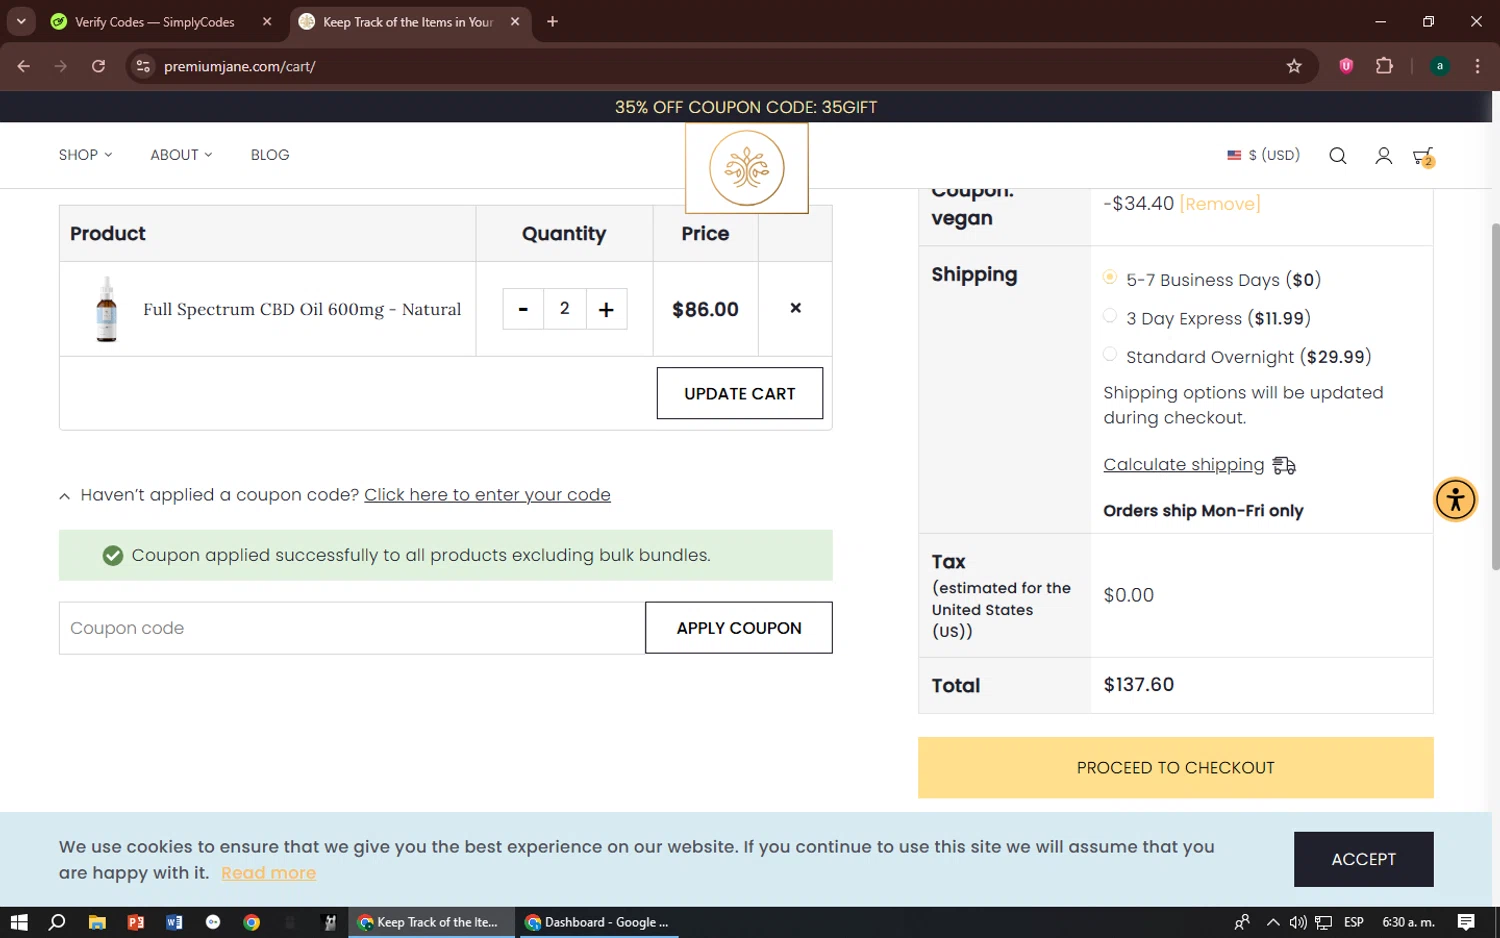Select the Keep Track of the Items tab

click(410, 21)
